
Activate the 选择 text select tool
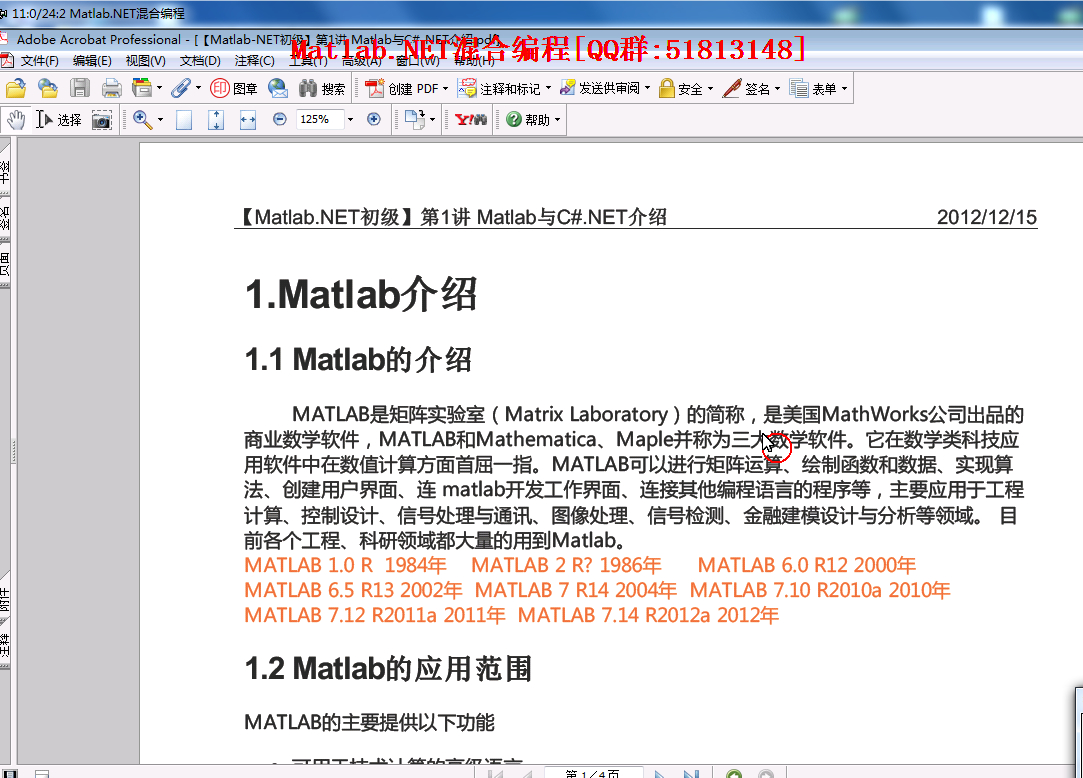pyautogui.click(x=59, y=120)
